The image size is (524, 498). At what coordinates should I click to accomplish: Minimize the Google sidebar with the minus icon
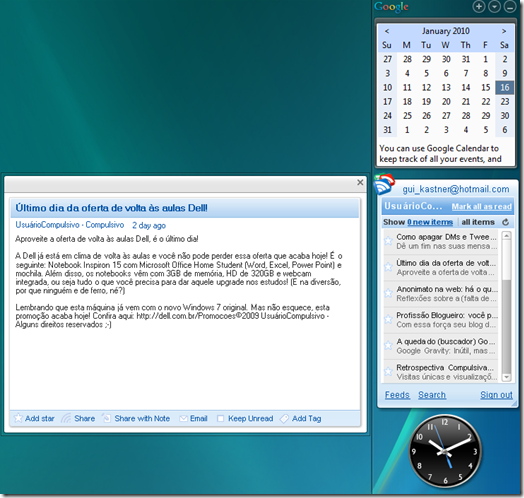[x=510, y=6]
